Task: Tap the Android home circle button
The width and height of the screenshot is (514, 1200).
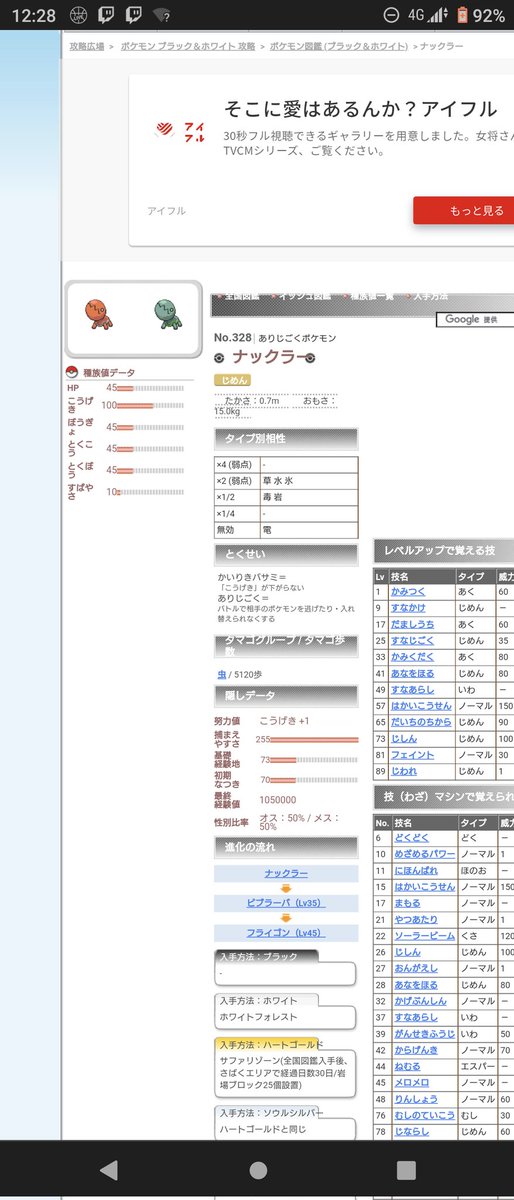Action: [x=258, y=1170]
